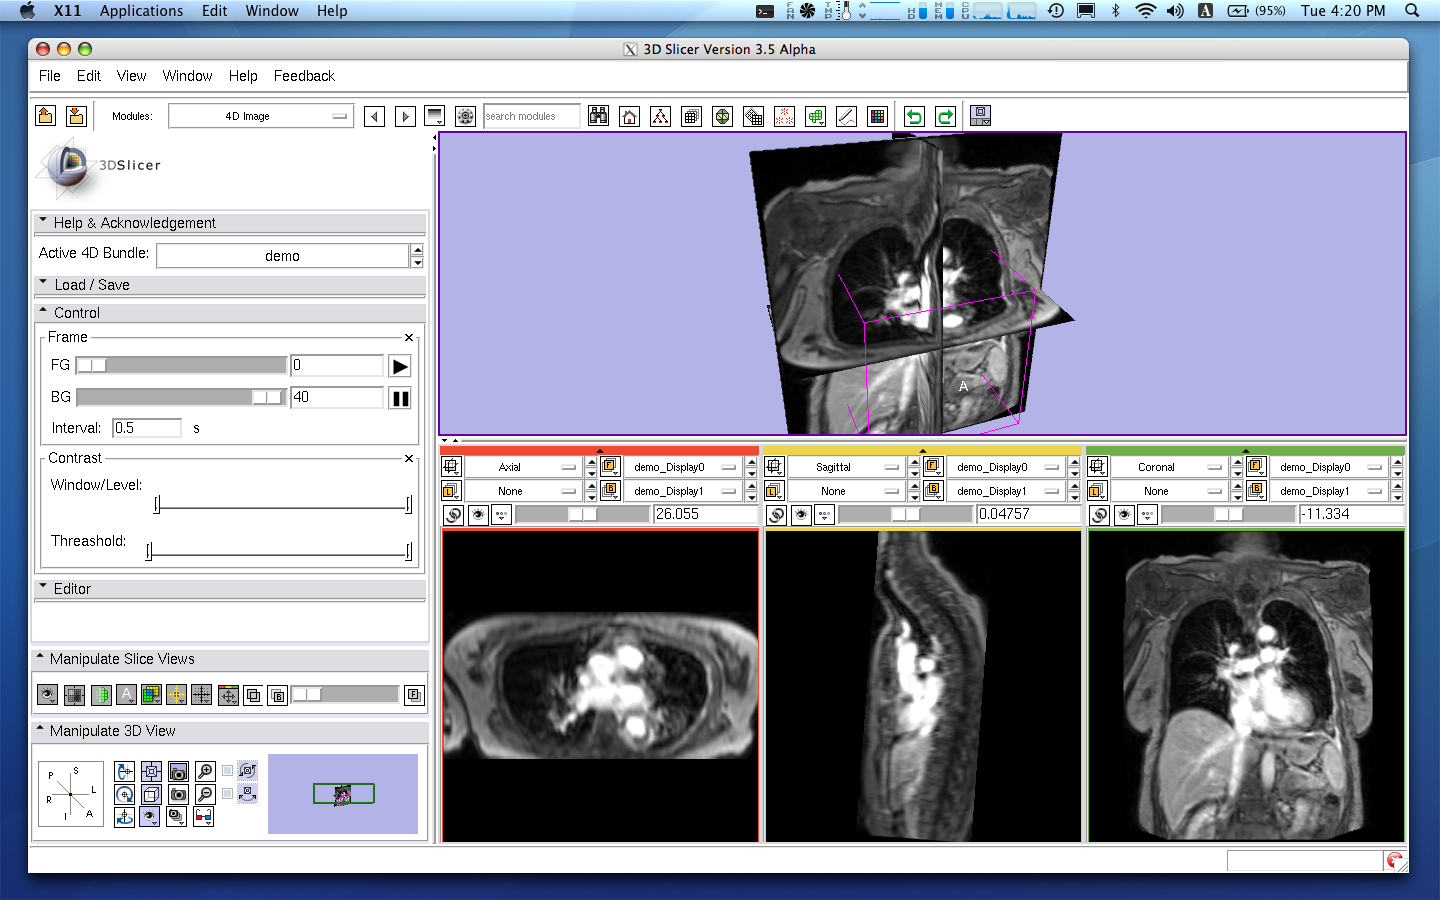The height and width of the screenshot is (900, 1440).
Task: Toggle the eye visibility icon in Sagittal viewer
Action: pos(801,515)
